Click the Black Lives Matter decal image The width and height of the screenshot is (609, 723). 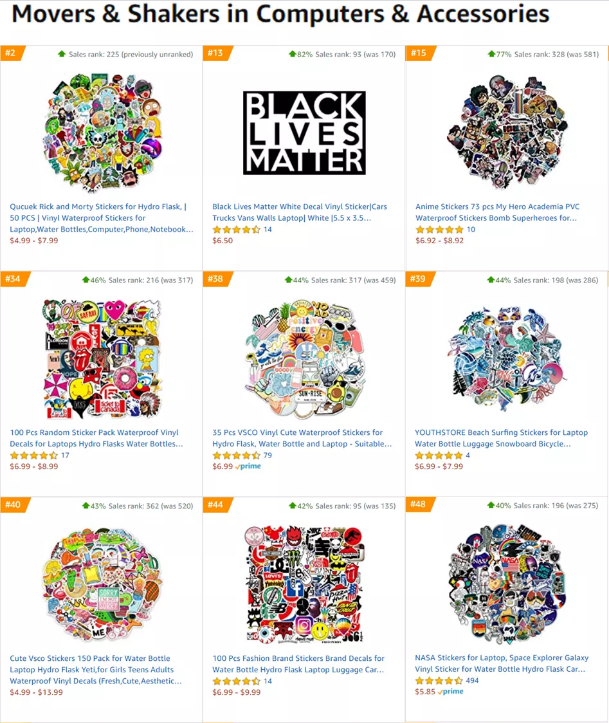[304, 133]
